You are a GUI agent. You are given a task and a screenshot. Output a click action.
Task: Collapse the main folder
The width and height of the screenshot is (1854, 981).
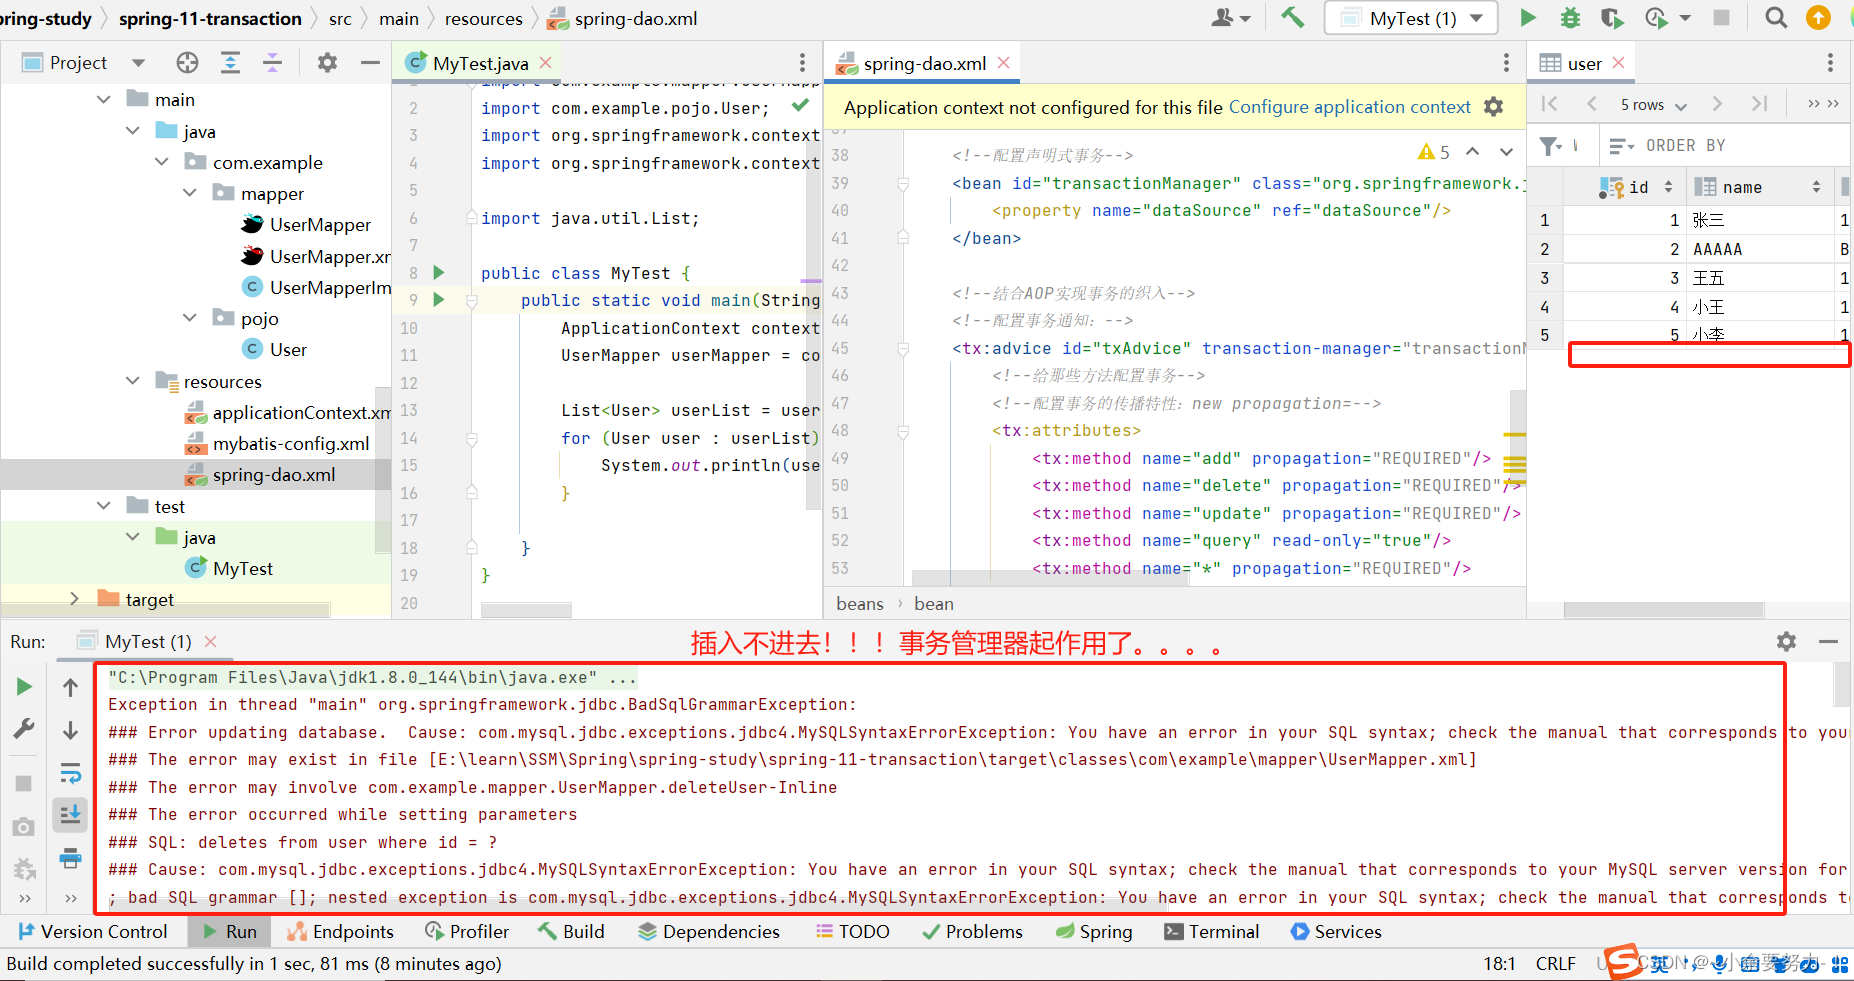tap(103, 100)
